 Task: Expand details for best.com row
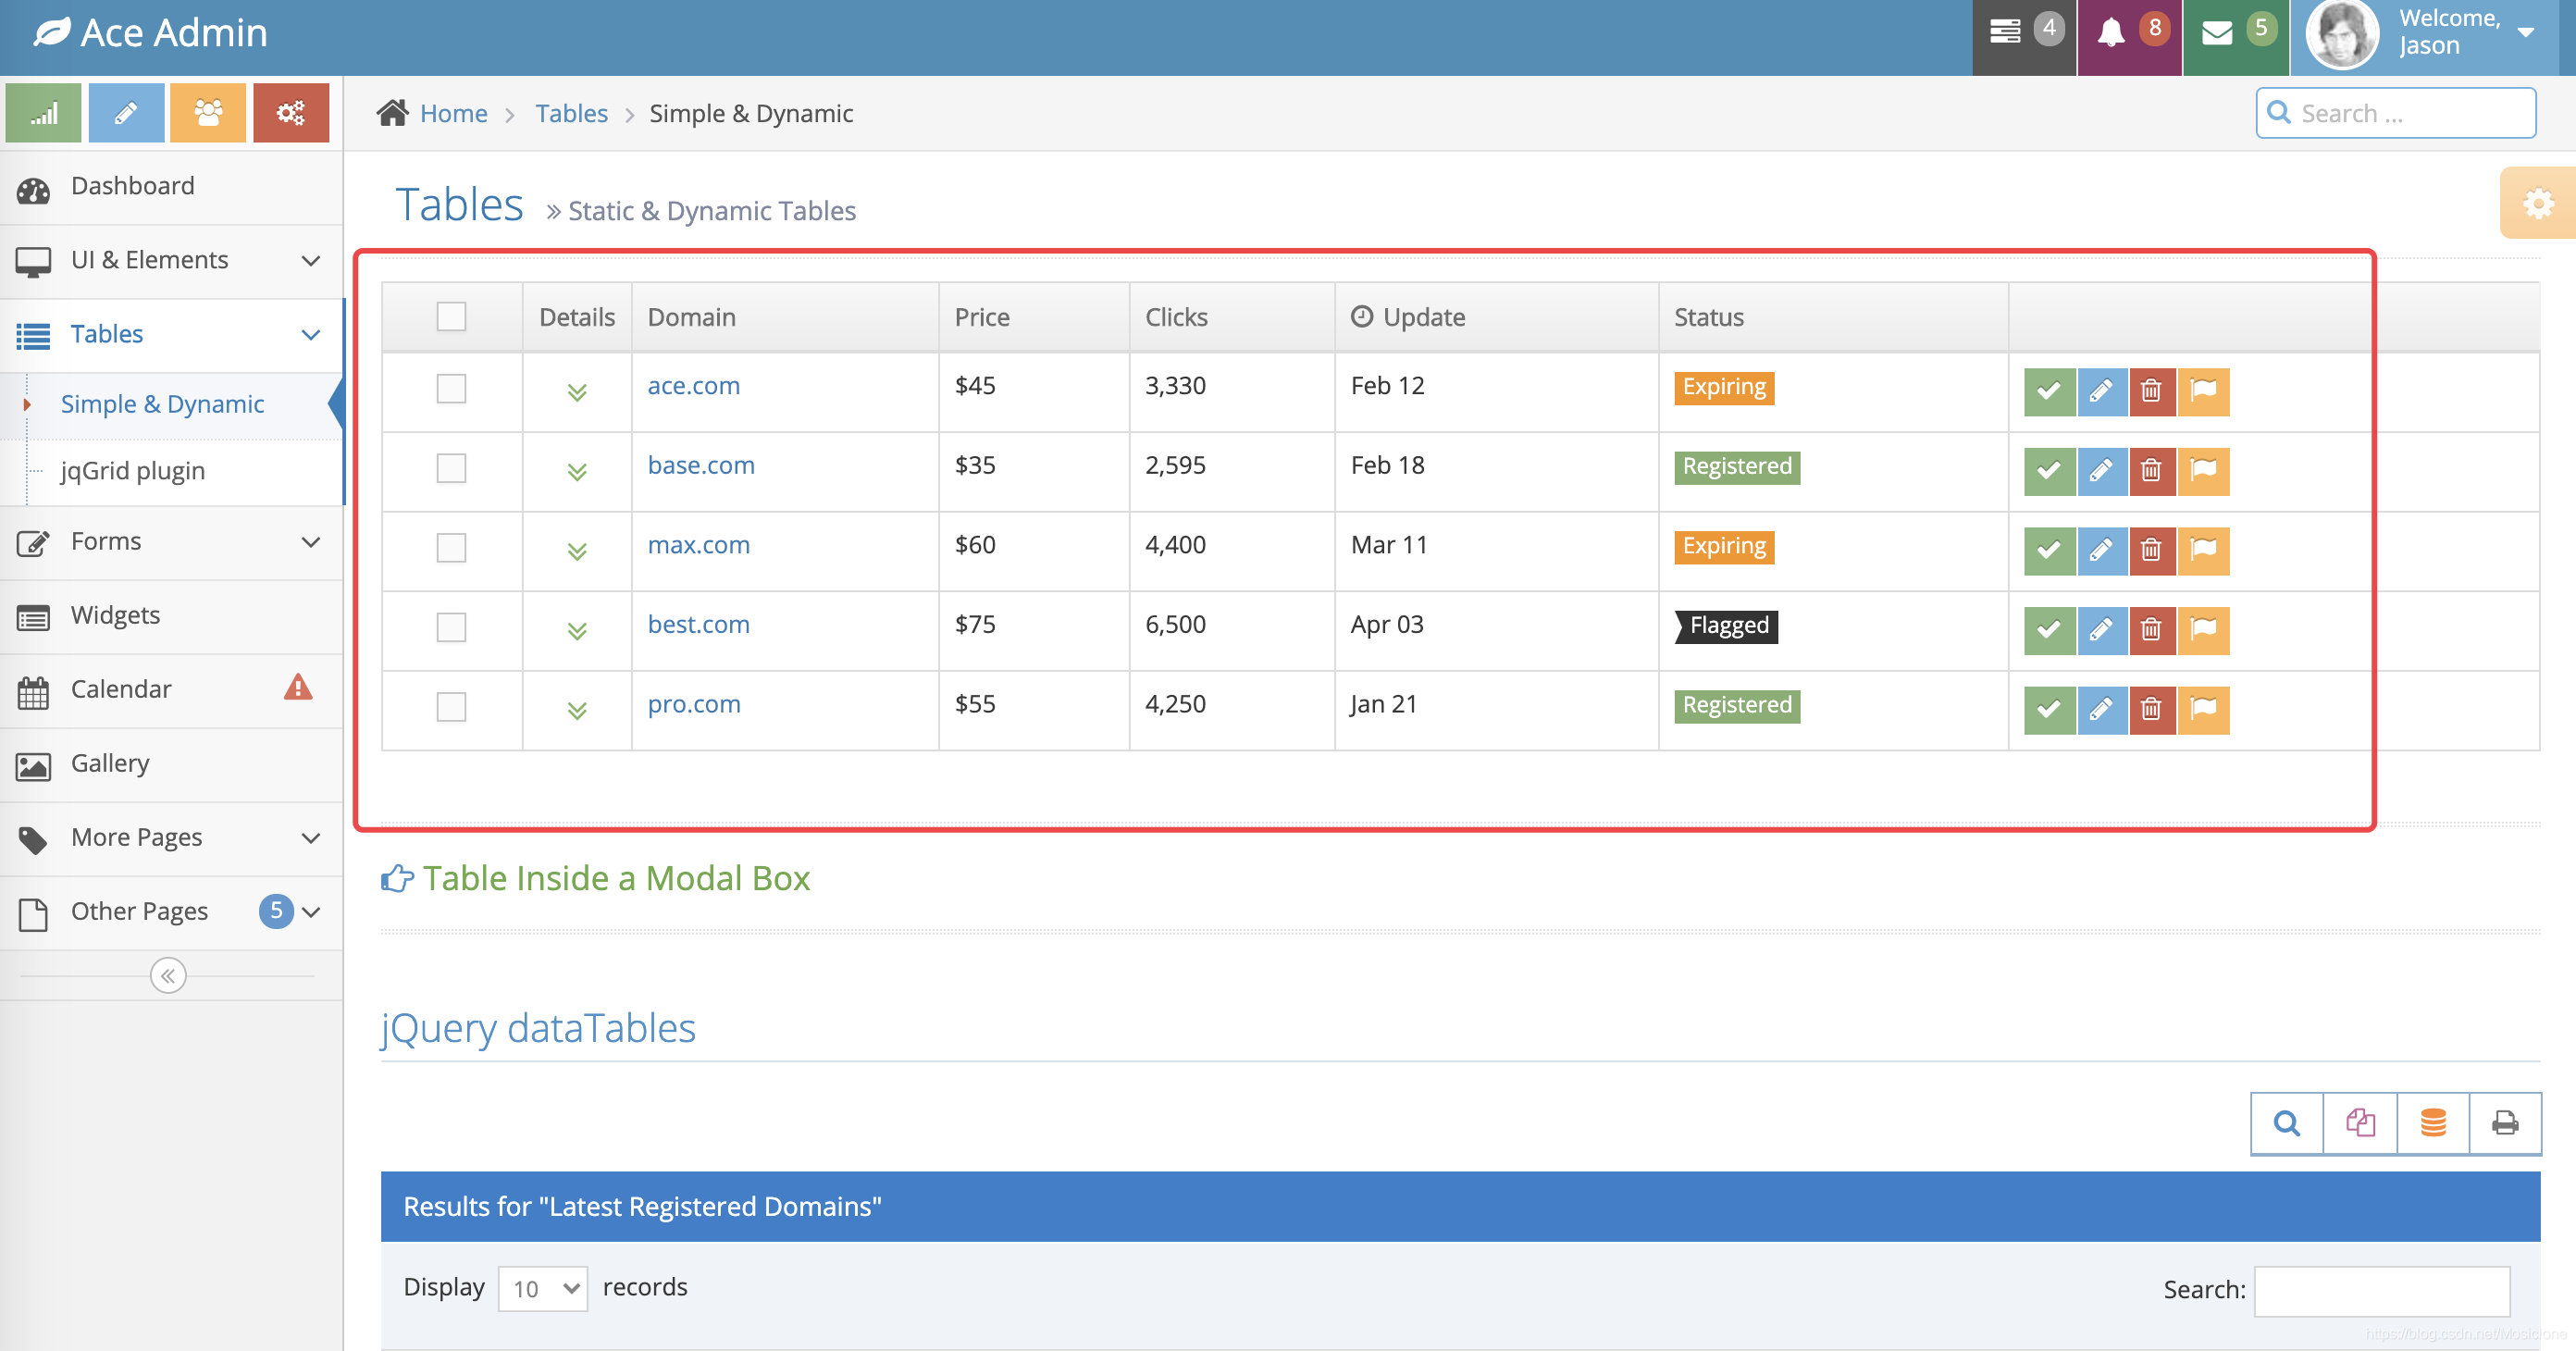577,631
